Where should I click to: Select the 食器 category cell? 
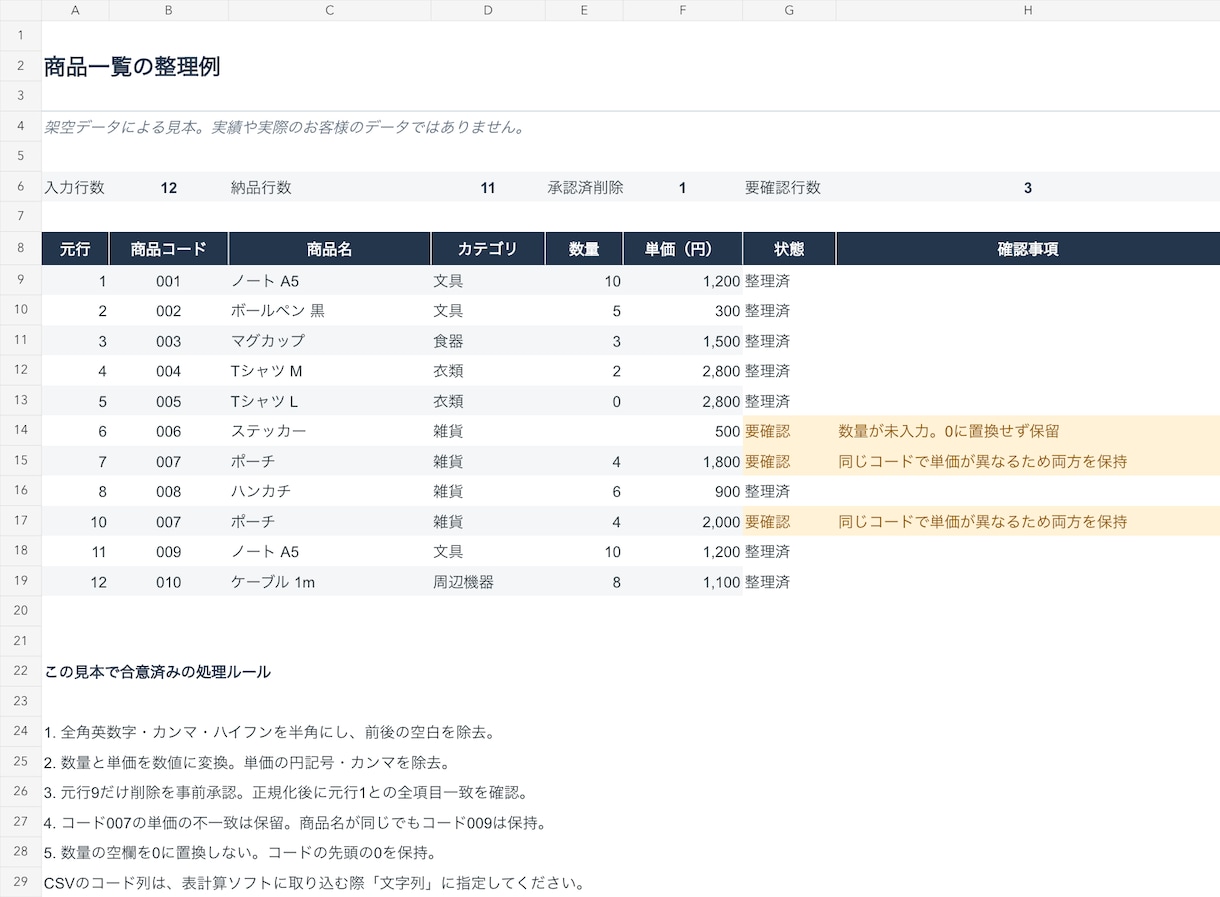coord(488,341)
